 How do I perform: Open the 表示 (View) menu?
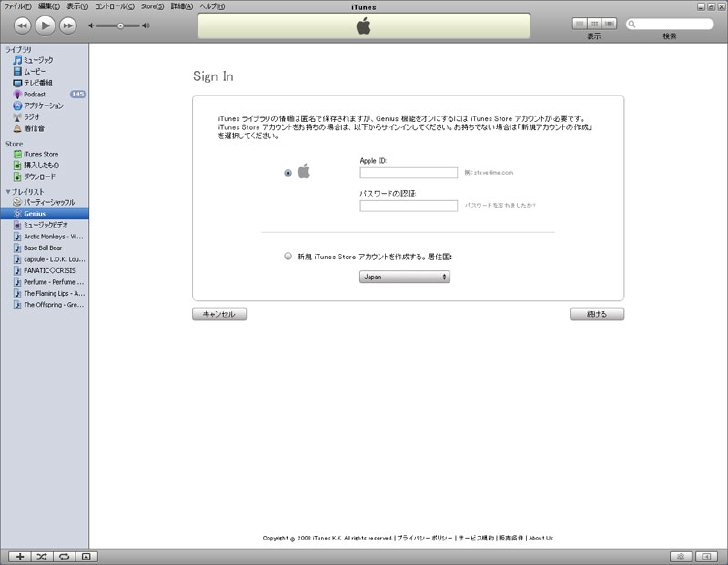pyautogui.click(x=77, y=6)
